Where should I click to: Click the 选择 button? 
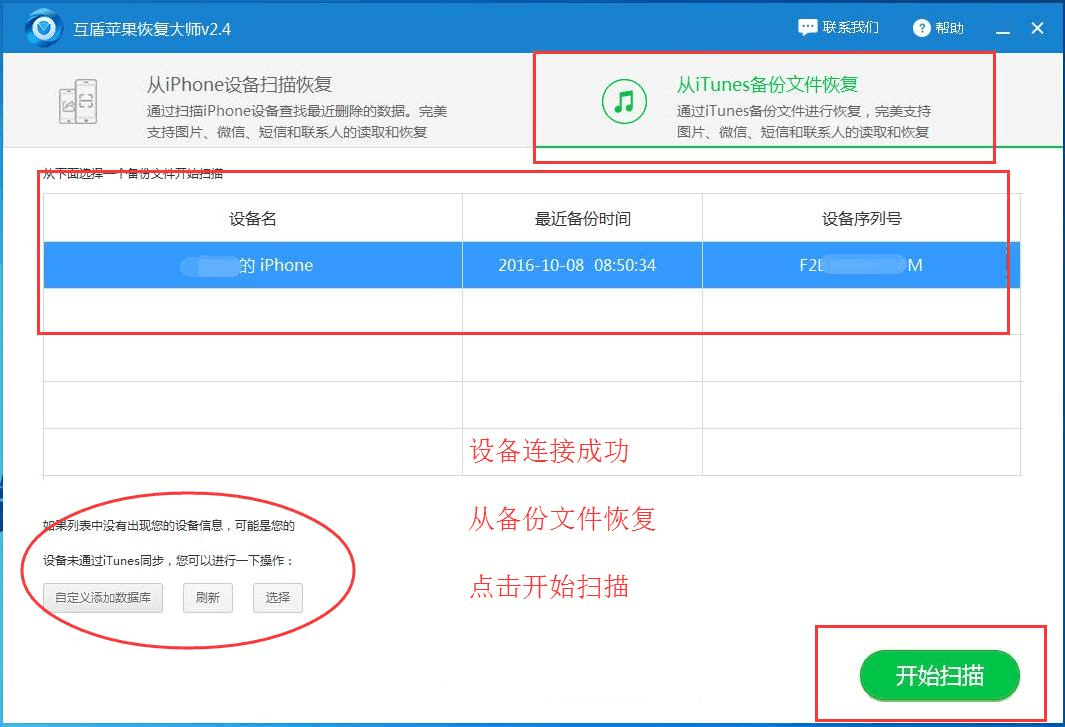[278, 598]
